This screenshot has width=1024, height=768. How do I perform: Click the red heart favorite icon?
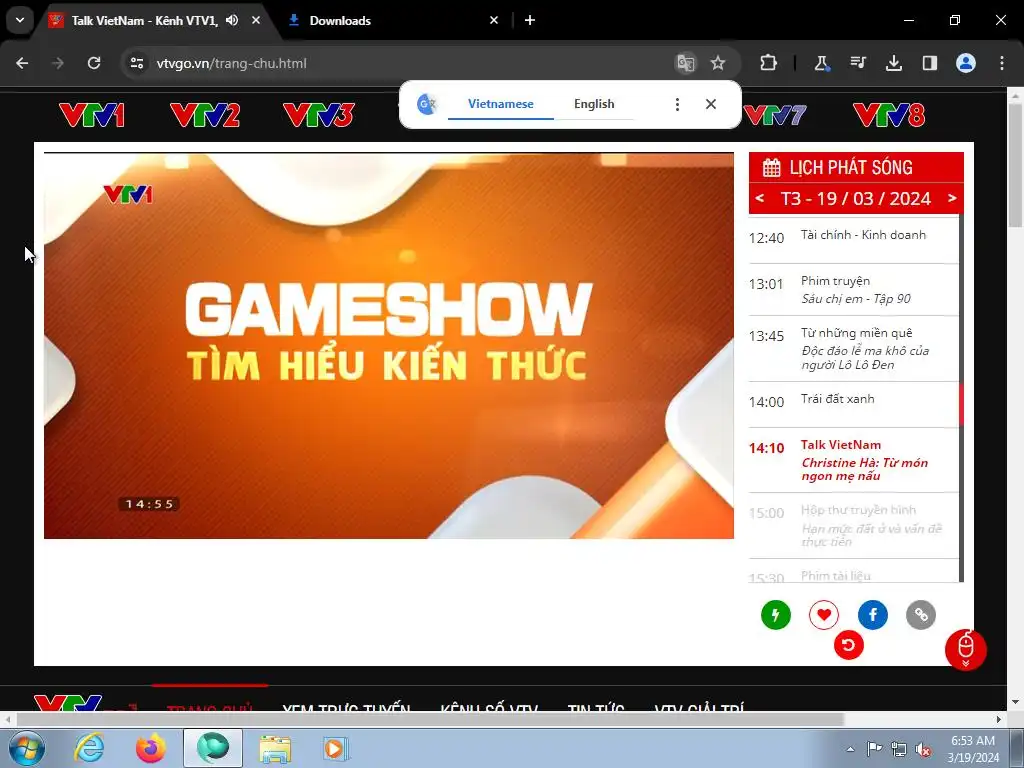[x=824, y=615]
